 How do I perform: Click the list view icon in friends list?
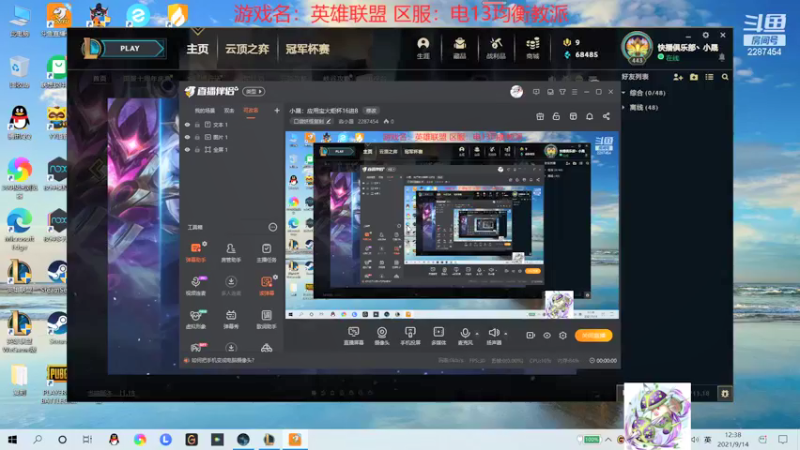709,77
